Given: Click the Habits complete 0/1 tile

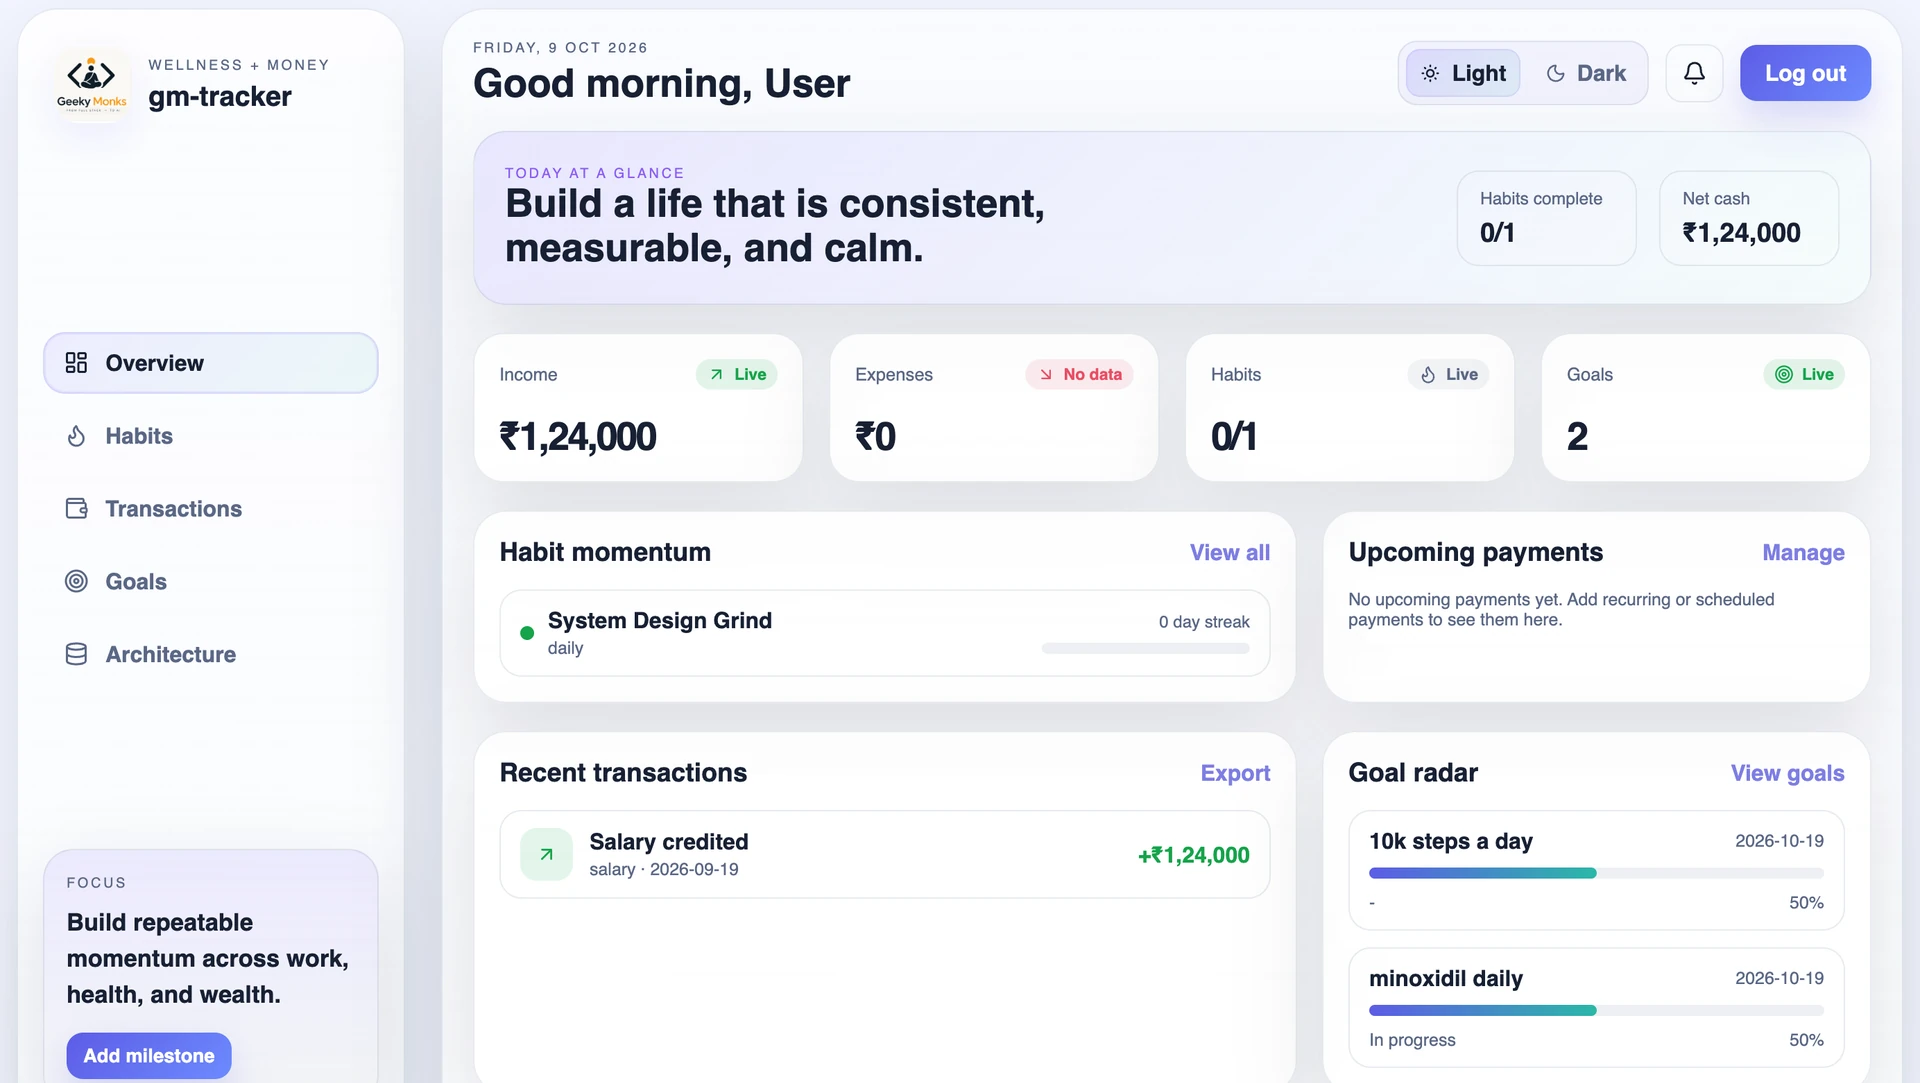Looking at the screenshot, I should coord(1546,218).
